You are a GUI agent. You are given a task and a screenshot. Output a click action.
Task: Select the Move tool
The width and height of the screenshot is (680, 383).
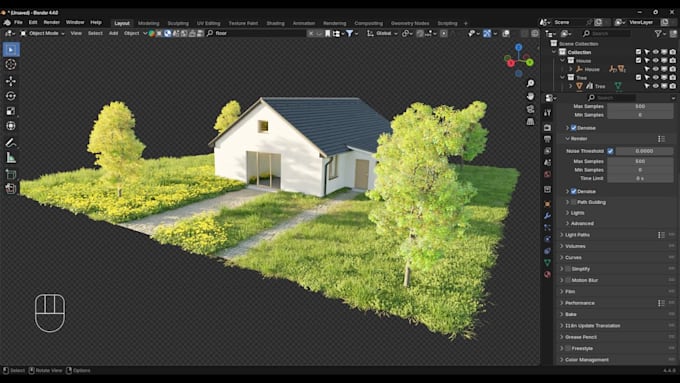click(11, 81)
